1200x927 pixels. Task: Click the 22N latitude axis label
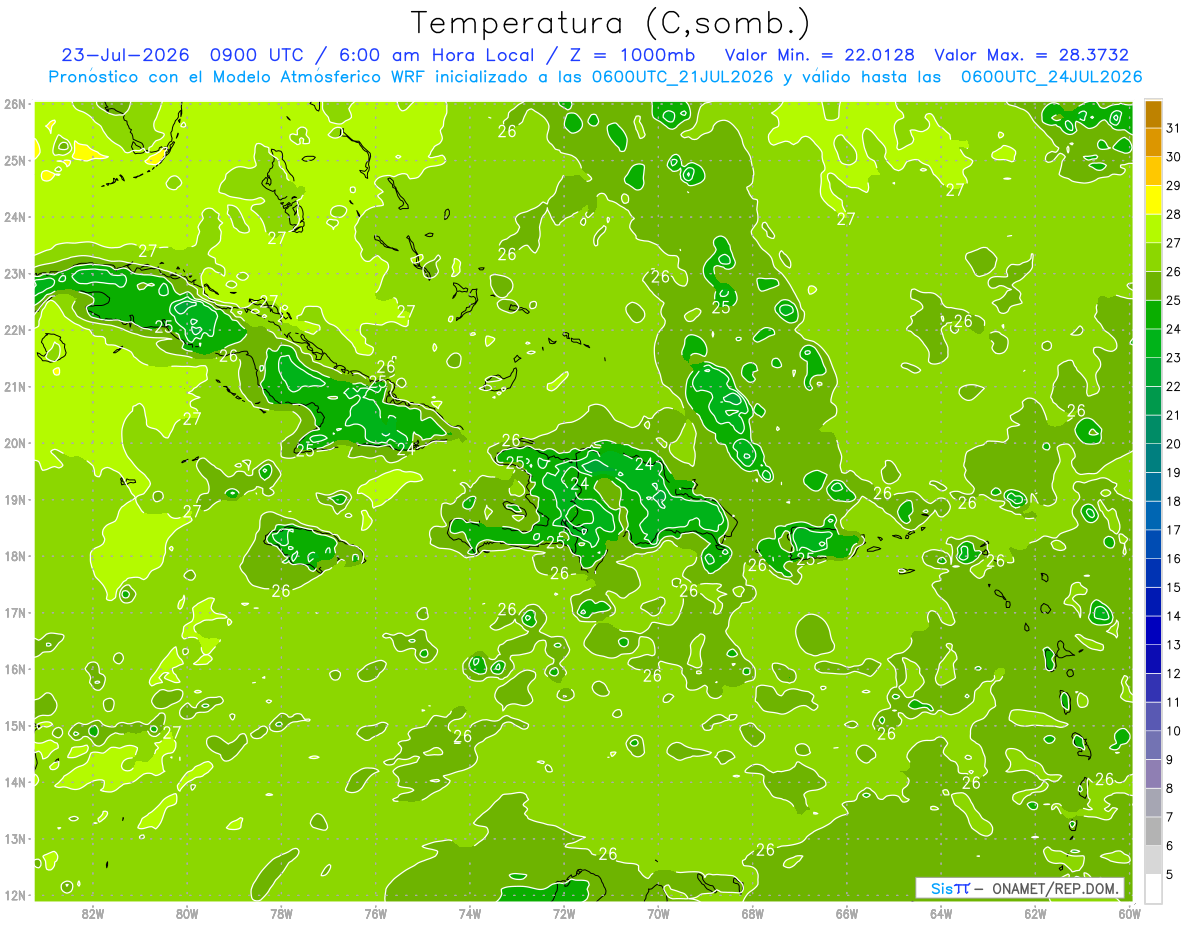(x=14, y=330)
